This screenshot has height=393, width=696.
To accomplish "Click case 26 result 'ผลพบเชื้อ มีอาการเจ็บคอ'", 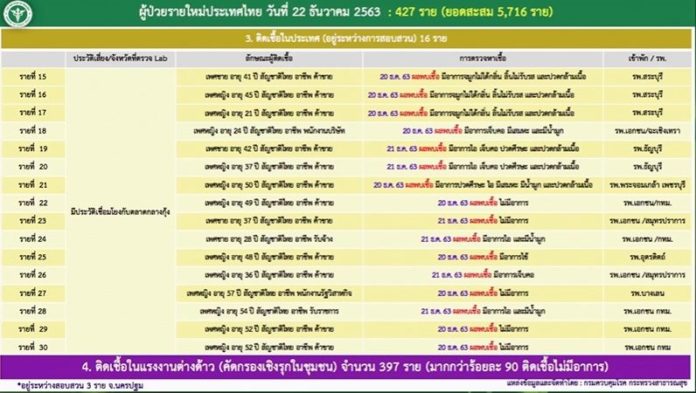I will pyautogui.click(x=483, y=275).
